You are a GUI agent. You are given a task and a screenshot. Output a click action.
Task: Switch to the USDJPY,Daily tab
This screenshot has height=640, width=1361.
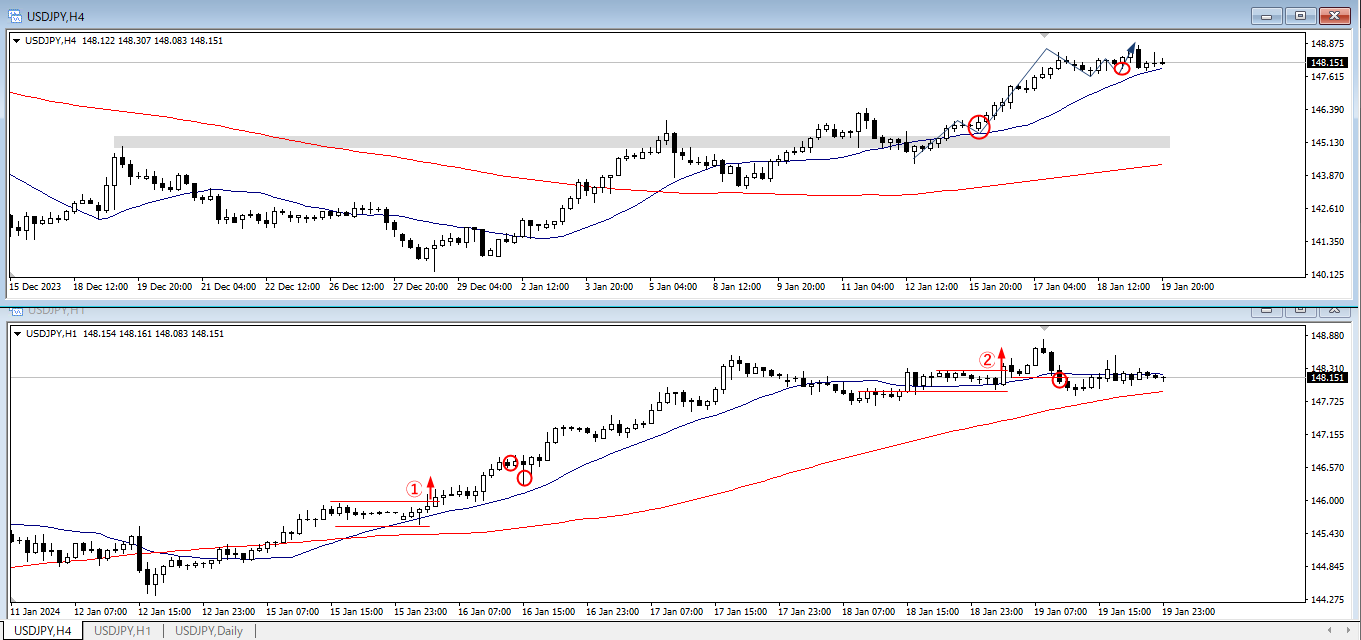coord(208,630)
